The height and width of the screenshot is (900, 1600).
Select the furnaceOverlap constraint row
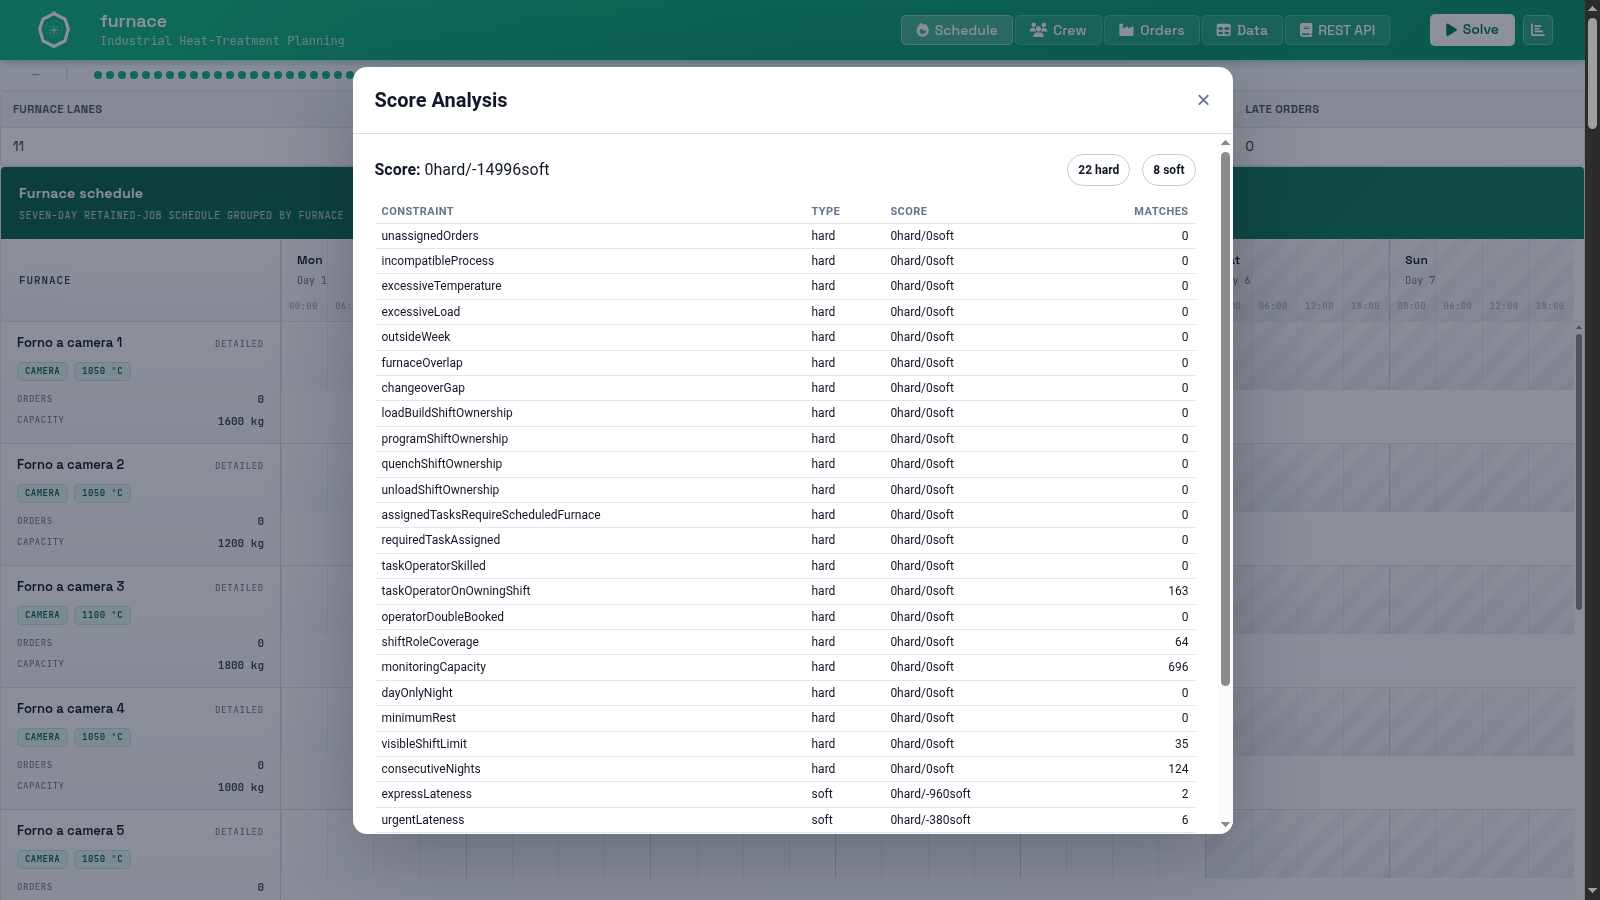pos(785,363)
